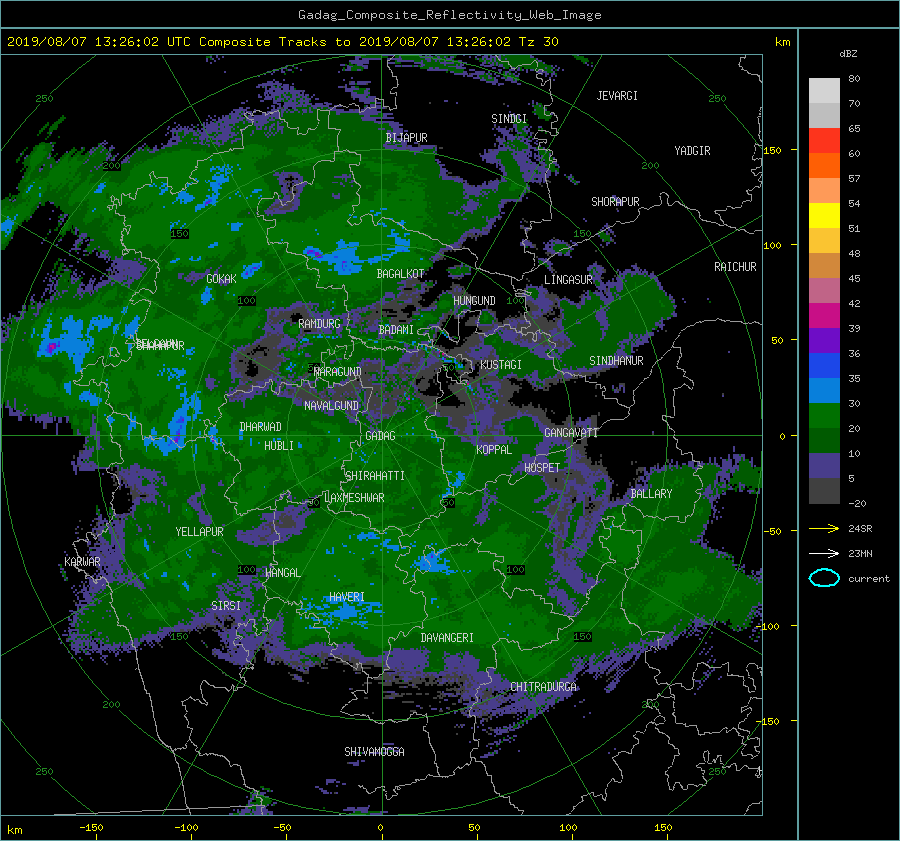The width and height of the screenshot is (900, 841).
Task: Select the magenta 42 dBZ color swatch
Action: [x=824, y=316]
